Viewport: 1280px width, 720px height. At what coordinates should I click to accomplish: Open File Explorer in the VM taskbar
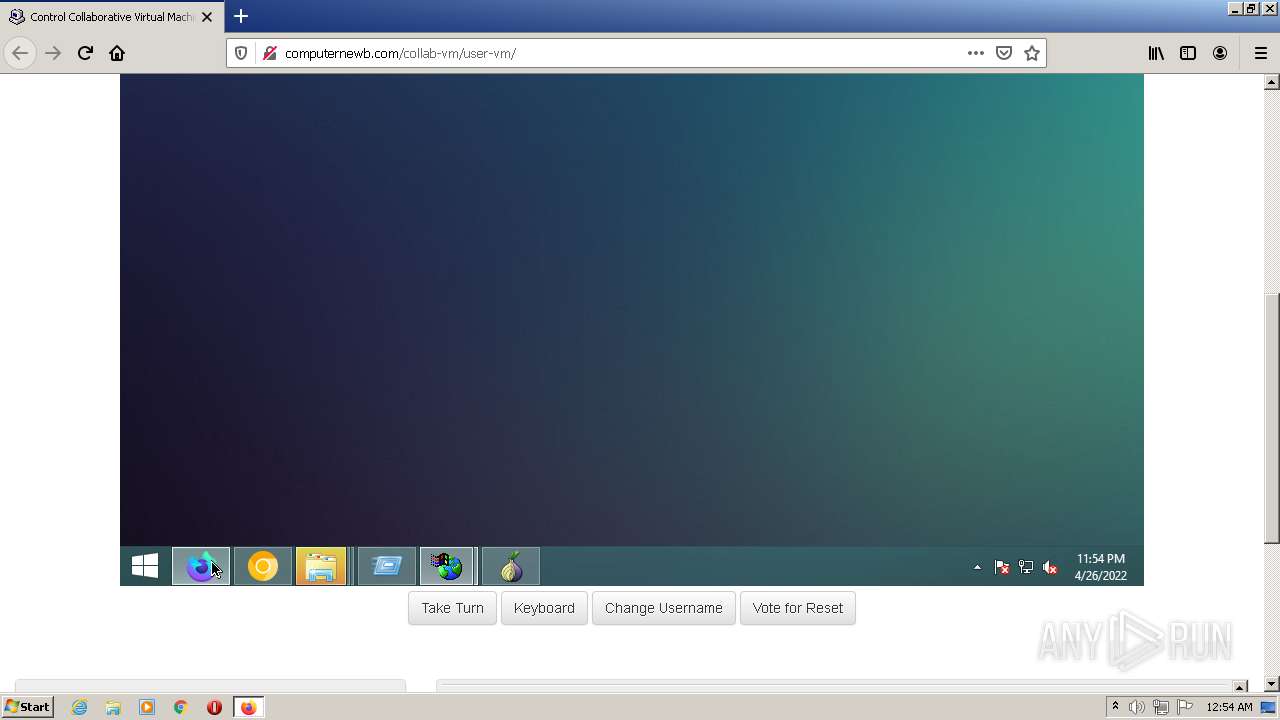[321, 566]
